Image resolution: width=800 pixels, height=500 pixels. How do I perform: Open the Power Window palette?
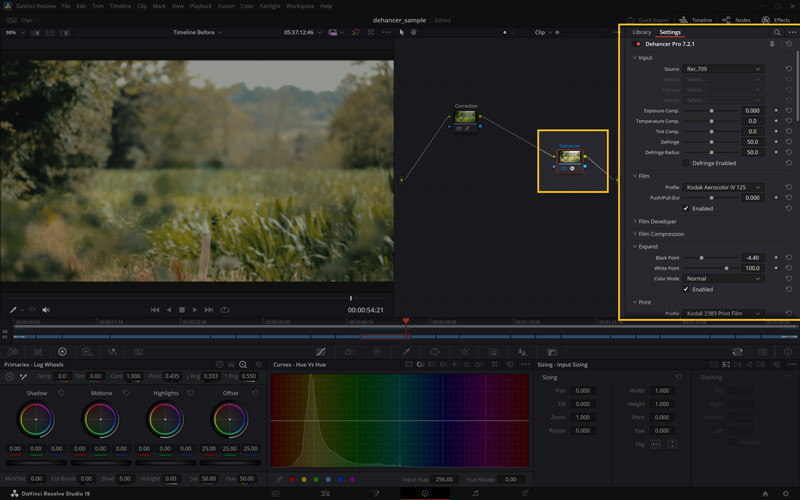435,352
